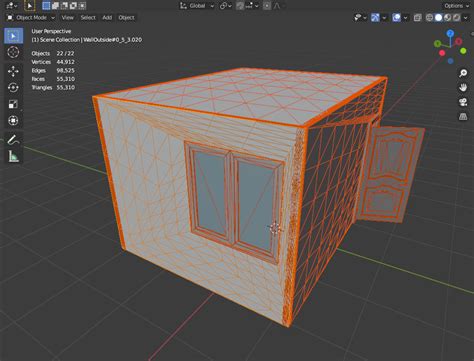Switch perspective/orthographic projection grid button
474x361 pixels.
pyautogui.click(x=463, y=117)
